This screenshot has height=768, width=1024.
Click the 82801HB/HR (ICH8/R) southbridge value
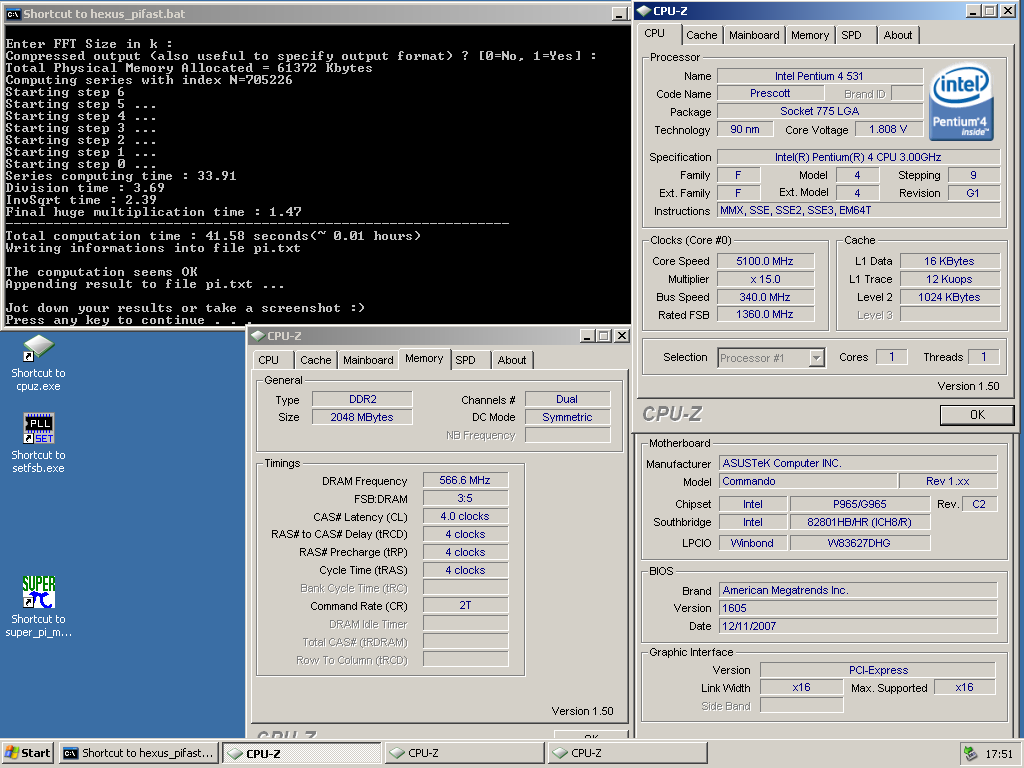[x=859, y=522]
